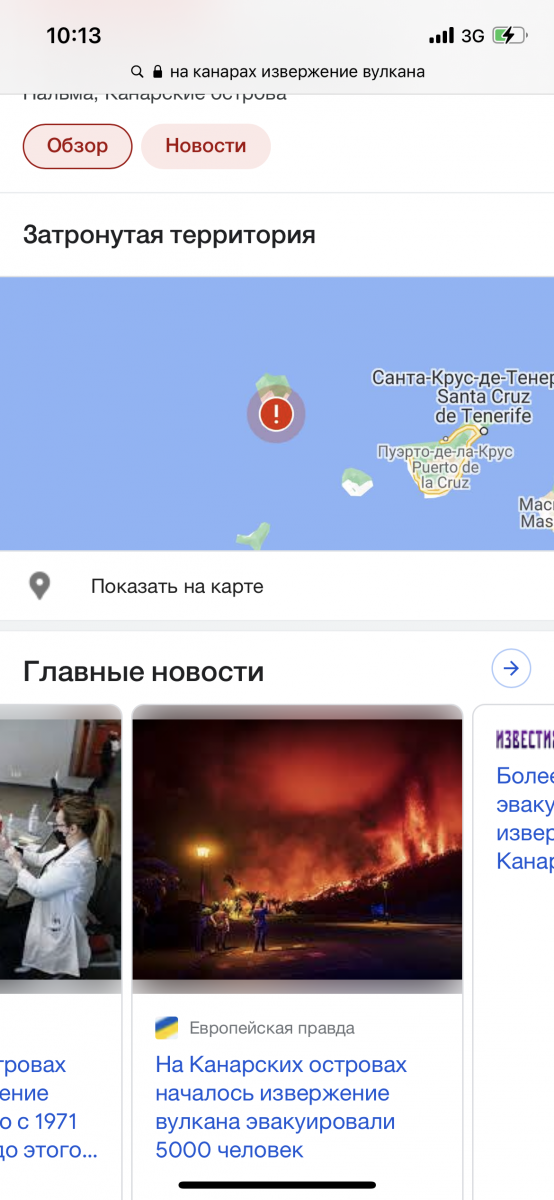Open article about evacuating 5000 people

click(282, 1107)
